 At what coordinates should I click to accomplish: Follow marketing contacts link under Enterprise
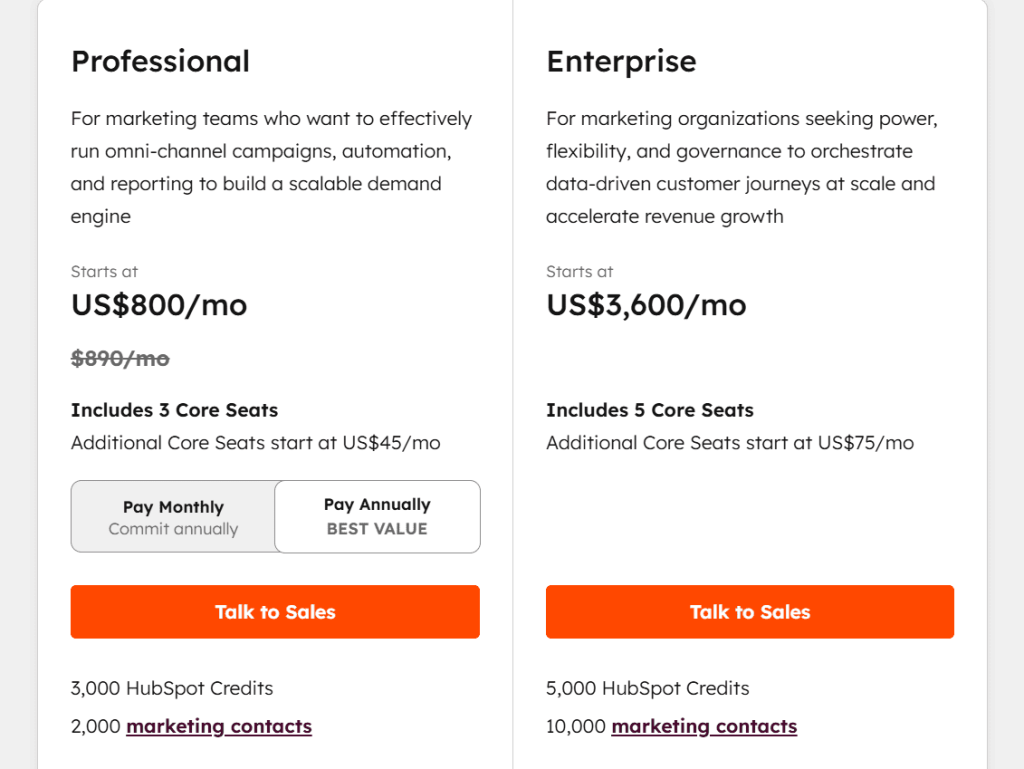click(x=704, y=727)
